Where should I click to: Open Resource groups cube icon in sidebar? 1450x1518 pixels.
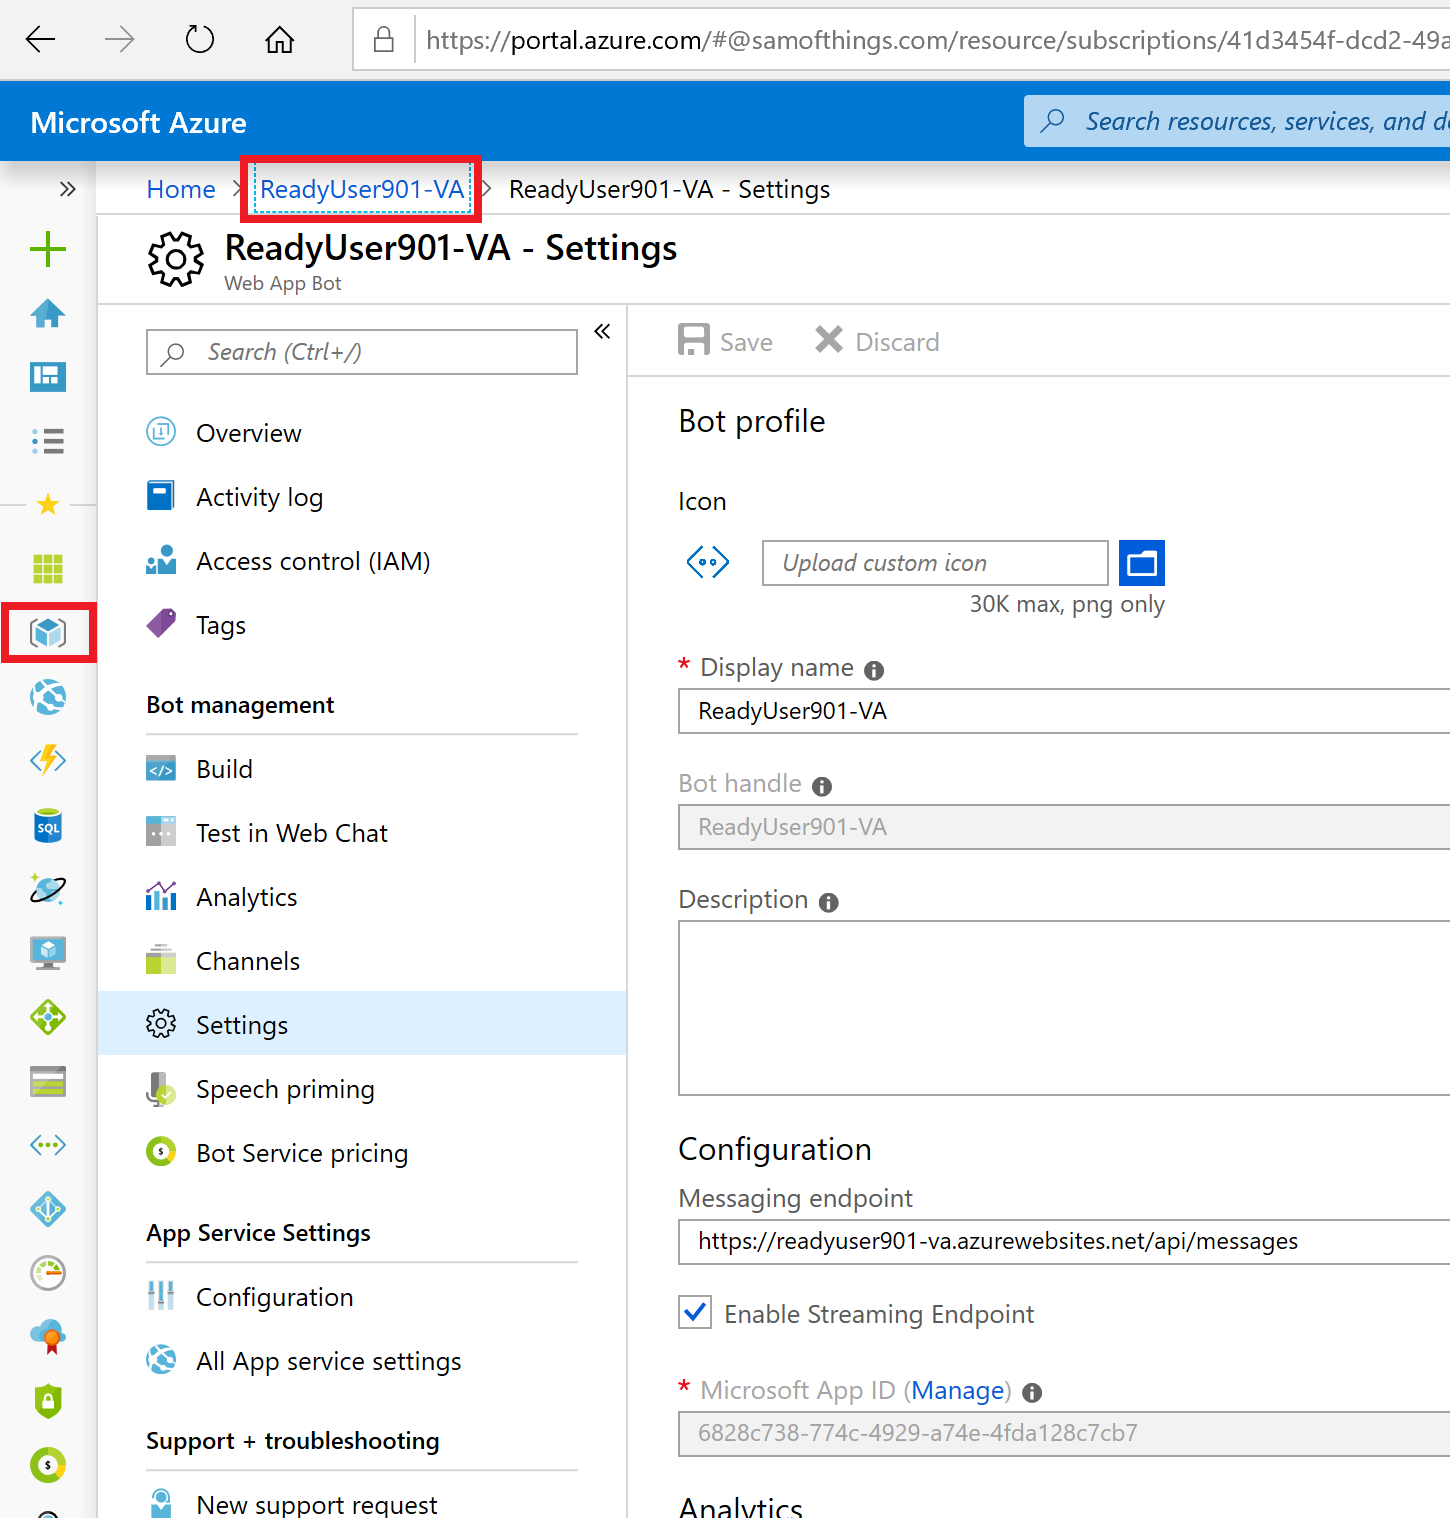coord(48,633)
